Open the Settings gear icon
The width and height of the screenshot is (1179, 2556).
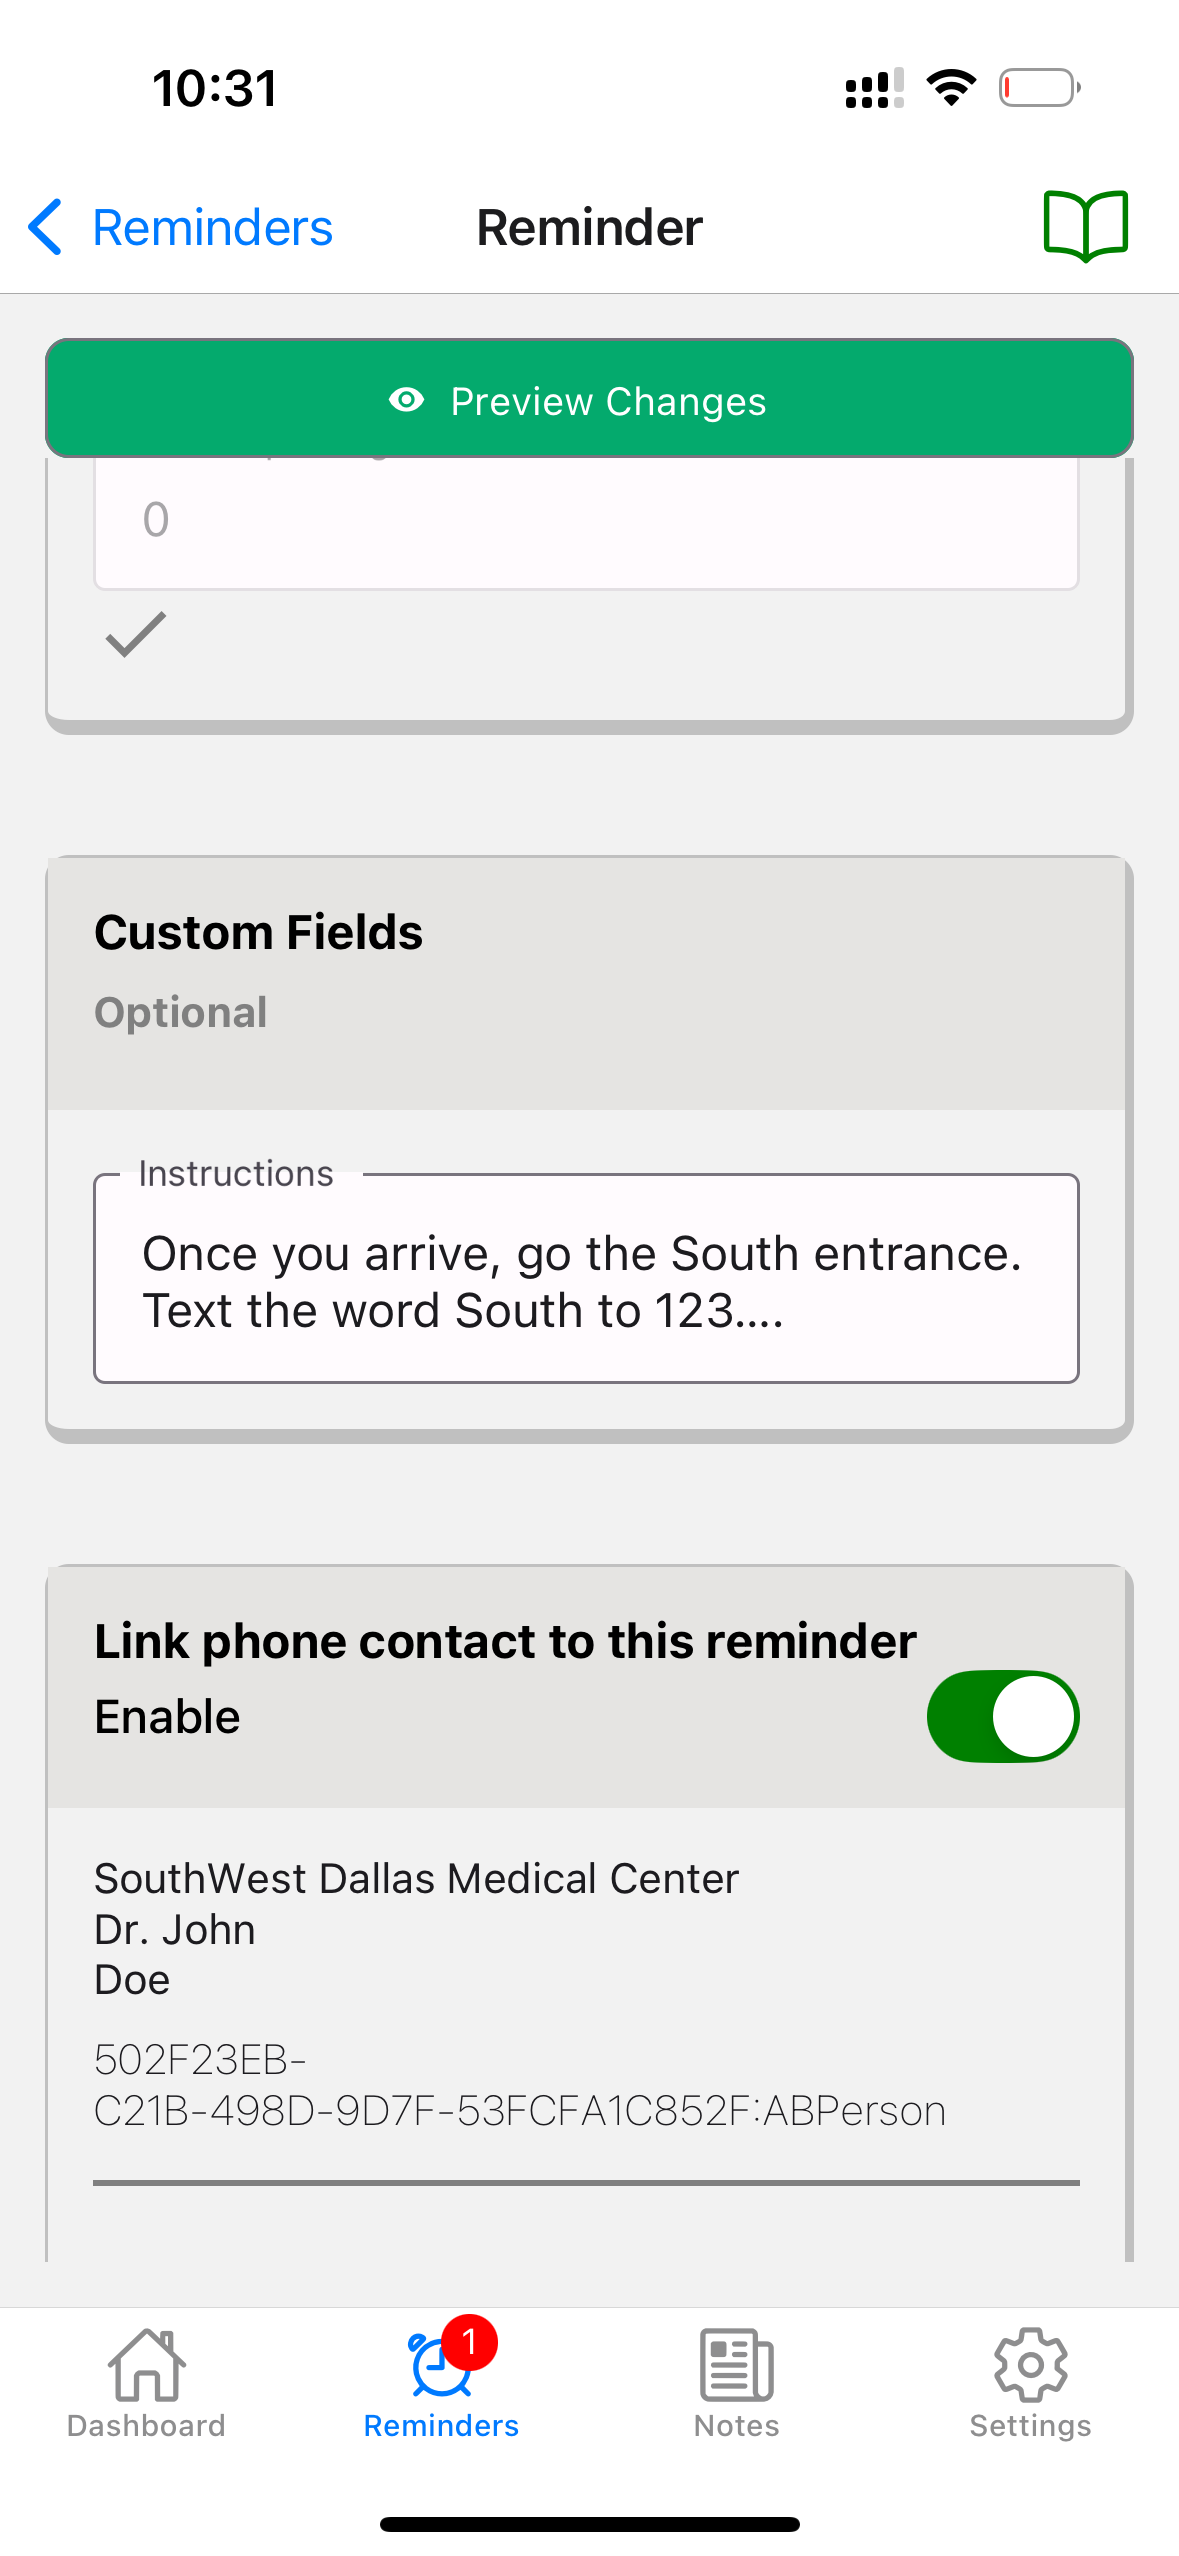tap(1030, 2365)
